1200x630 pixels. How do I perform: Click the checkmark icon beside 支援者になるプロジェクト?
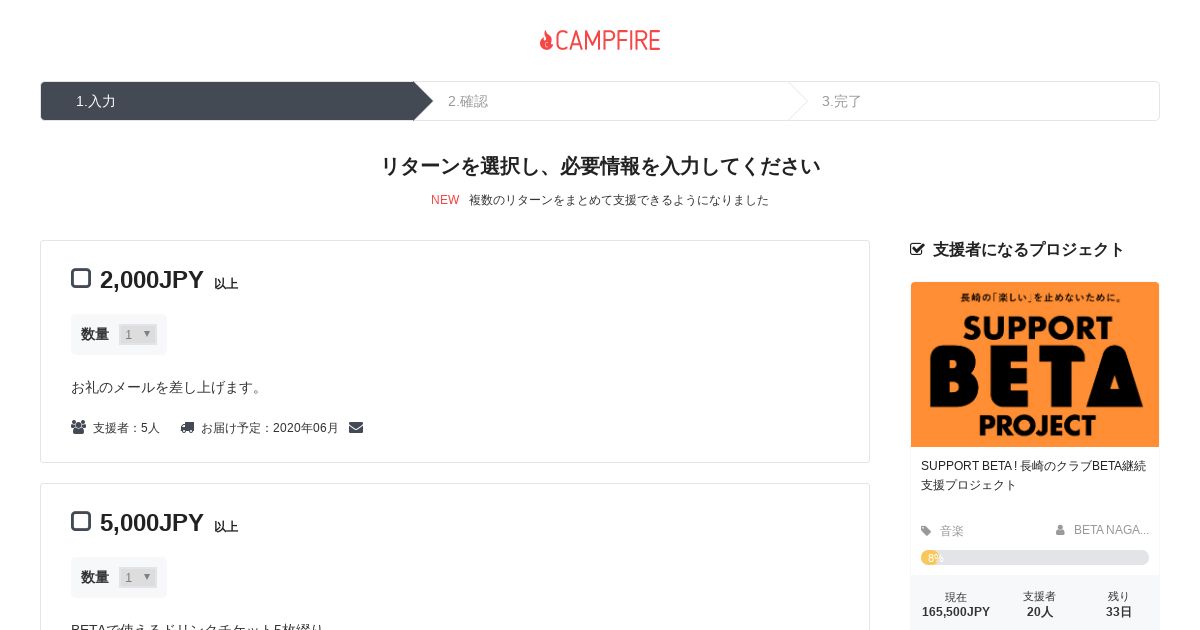pos(917,249)
